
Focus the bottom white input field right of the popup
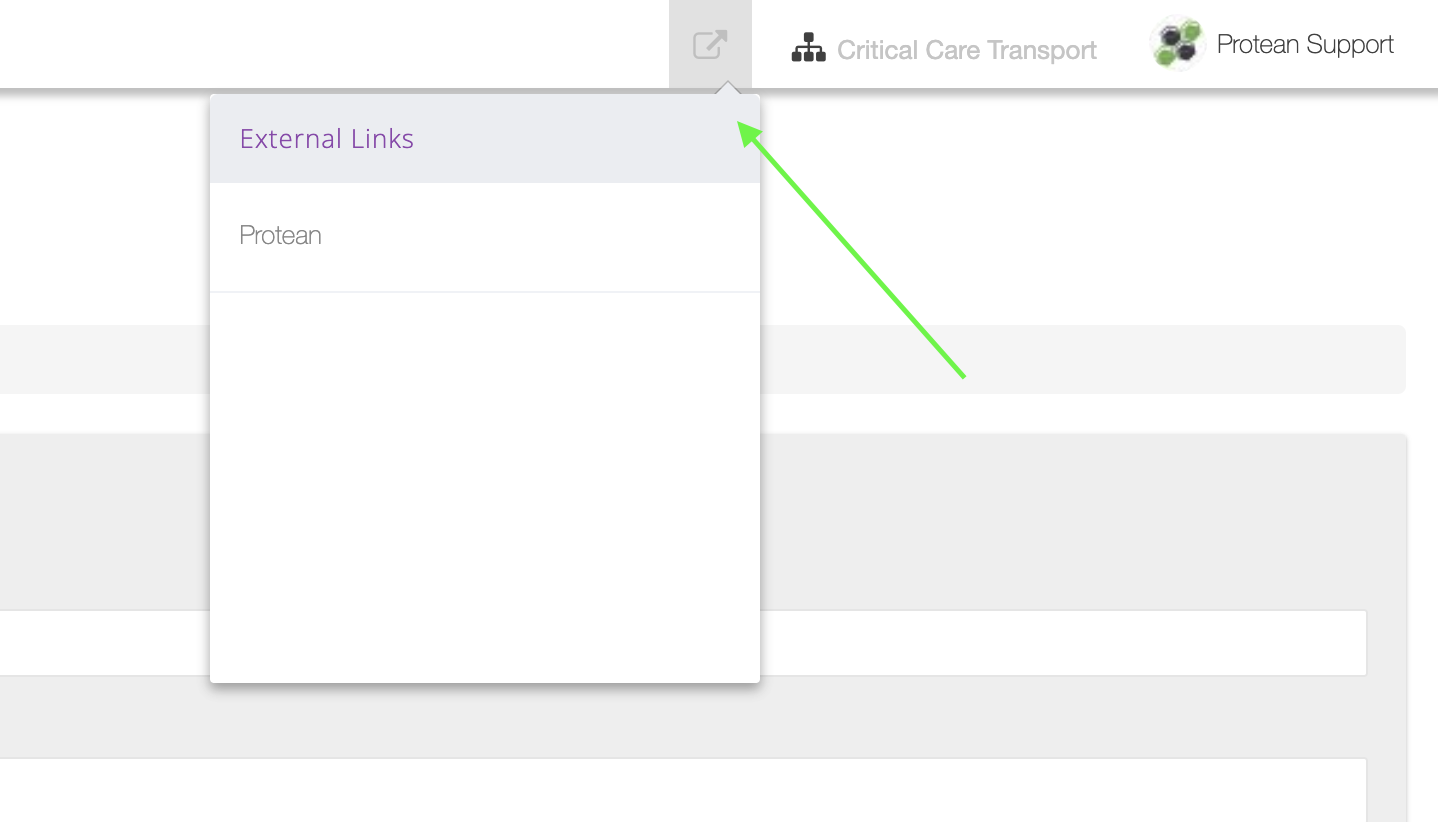(1063, 790)
